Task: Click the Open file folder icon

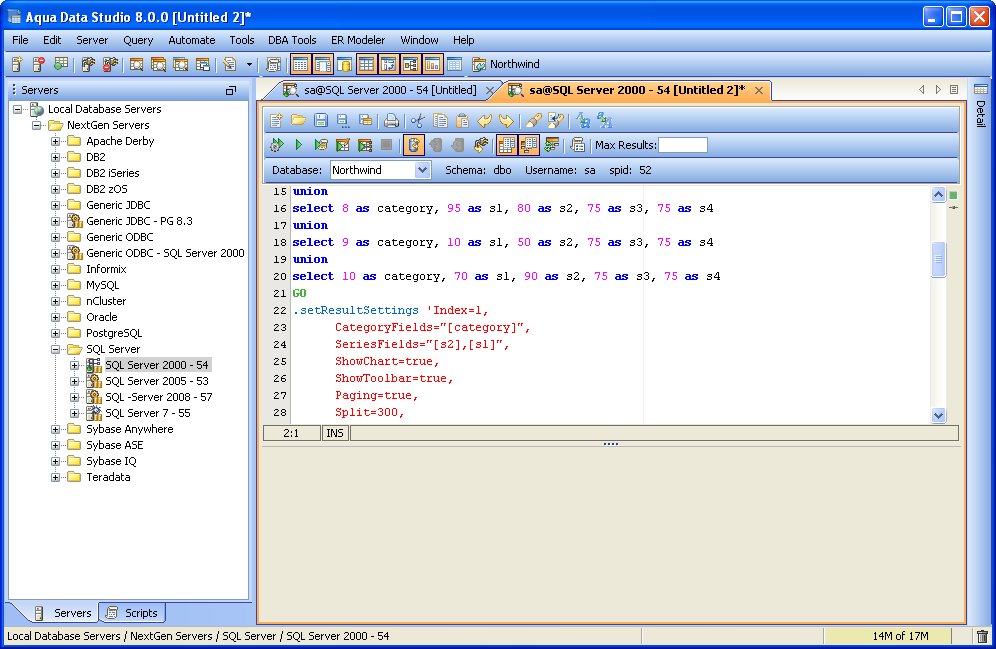Action: tap(299, 120)
